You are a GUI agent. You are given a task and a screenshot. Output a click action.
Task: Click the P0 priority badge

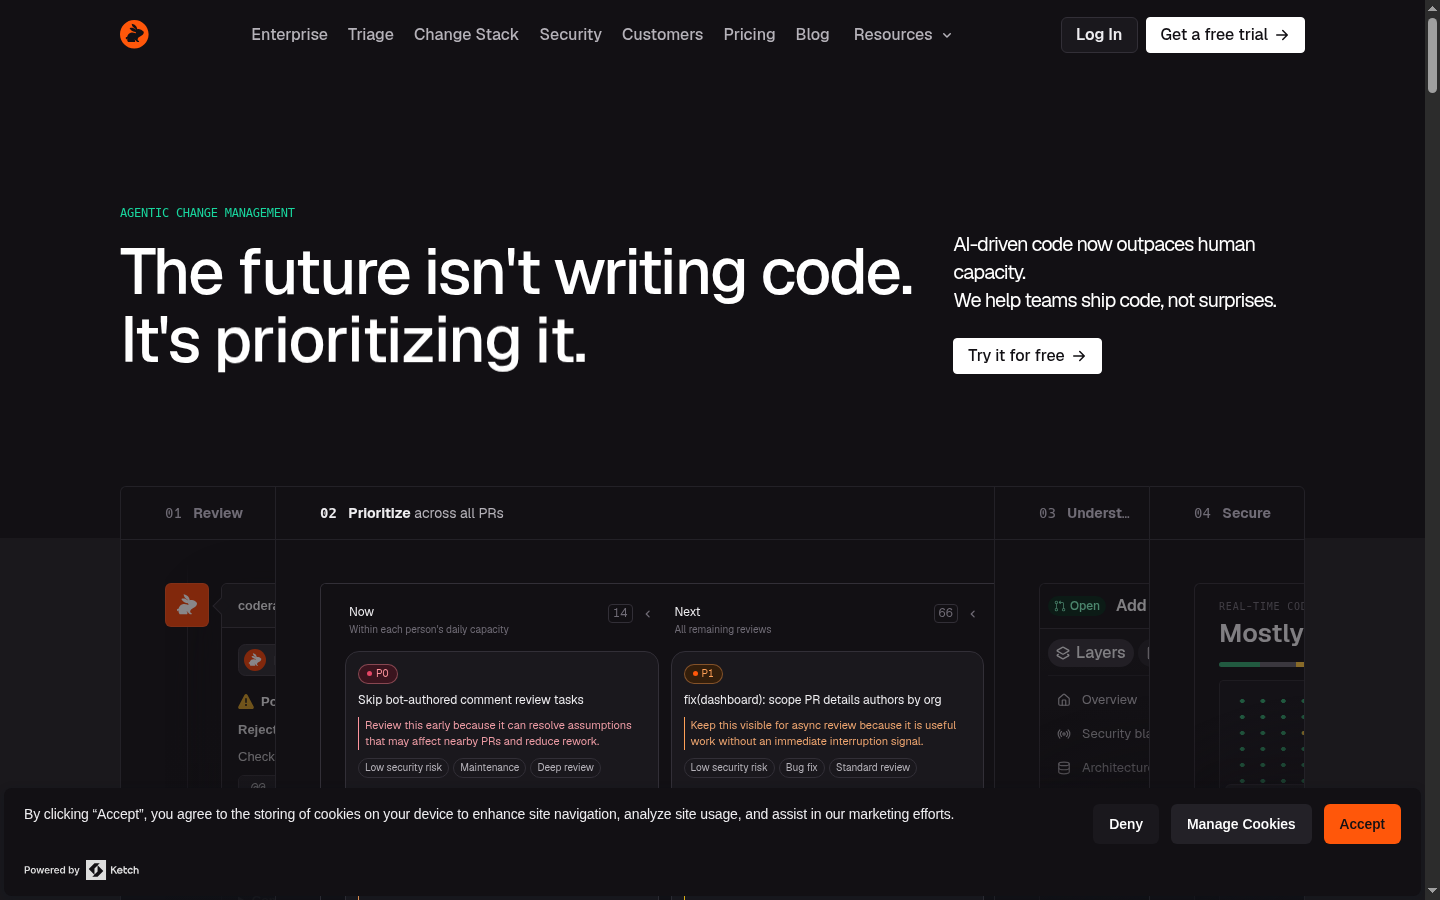tap(378, 674)
